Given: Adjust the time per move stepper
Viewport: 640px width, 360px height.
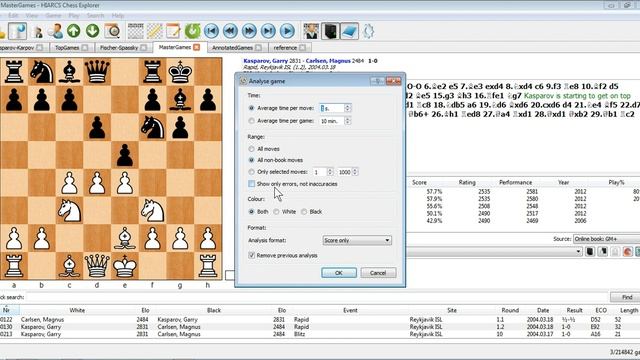Looking at the screenshot, I should pyautogui.click(x=347, y=108).
